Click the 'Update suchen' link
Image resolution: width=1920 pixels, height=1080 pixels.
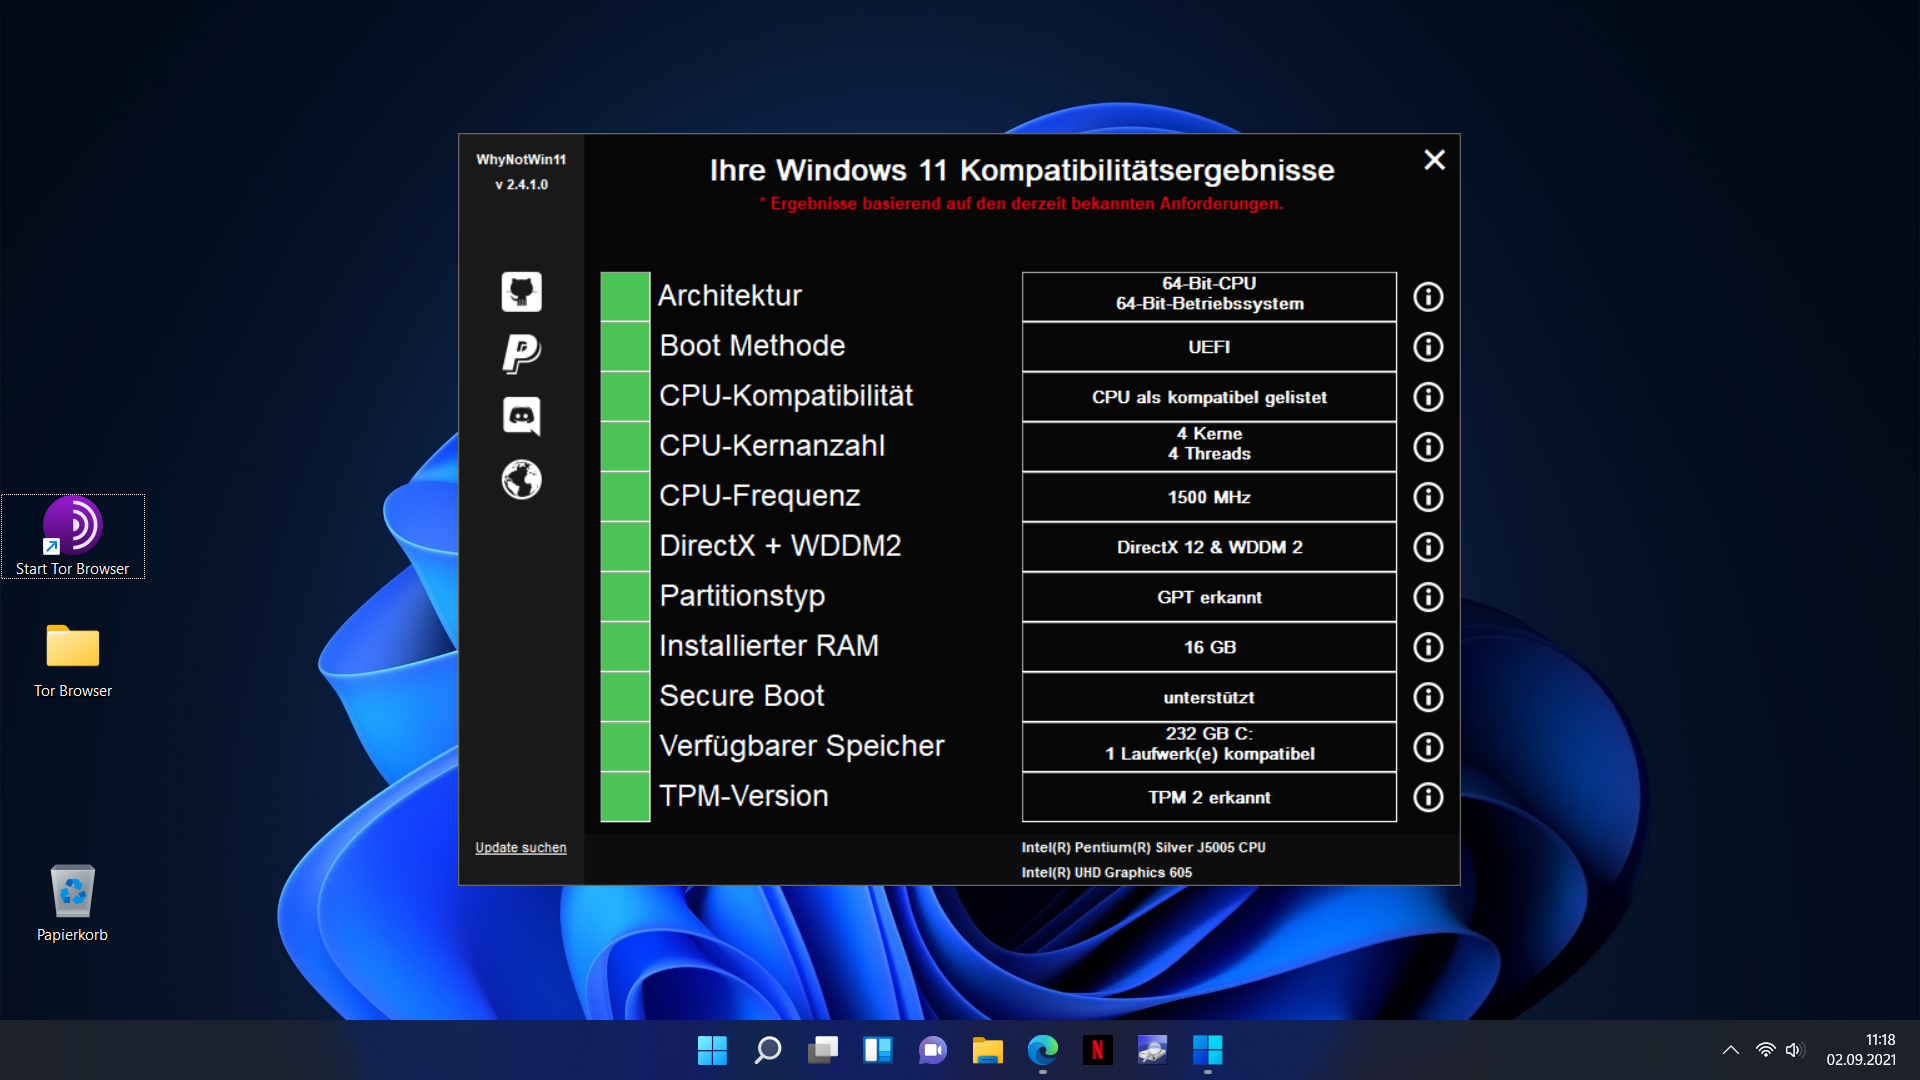click(x=520, y=847)
